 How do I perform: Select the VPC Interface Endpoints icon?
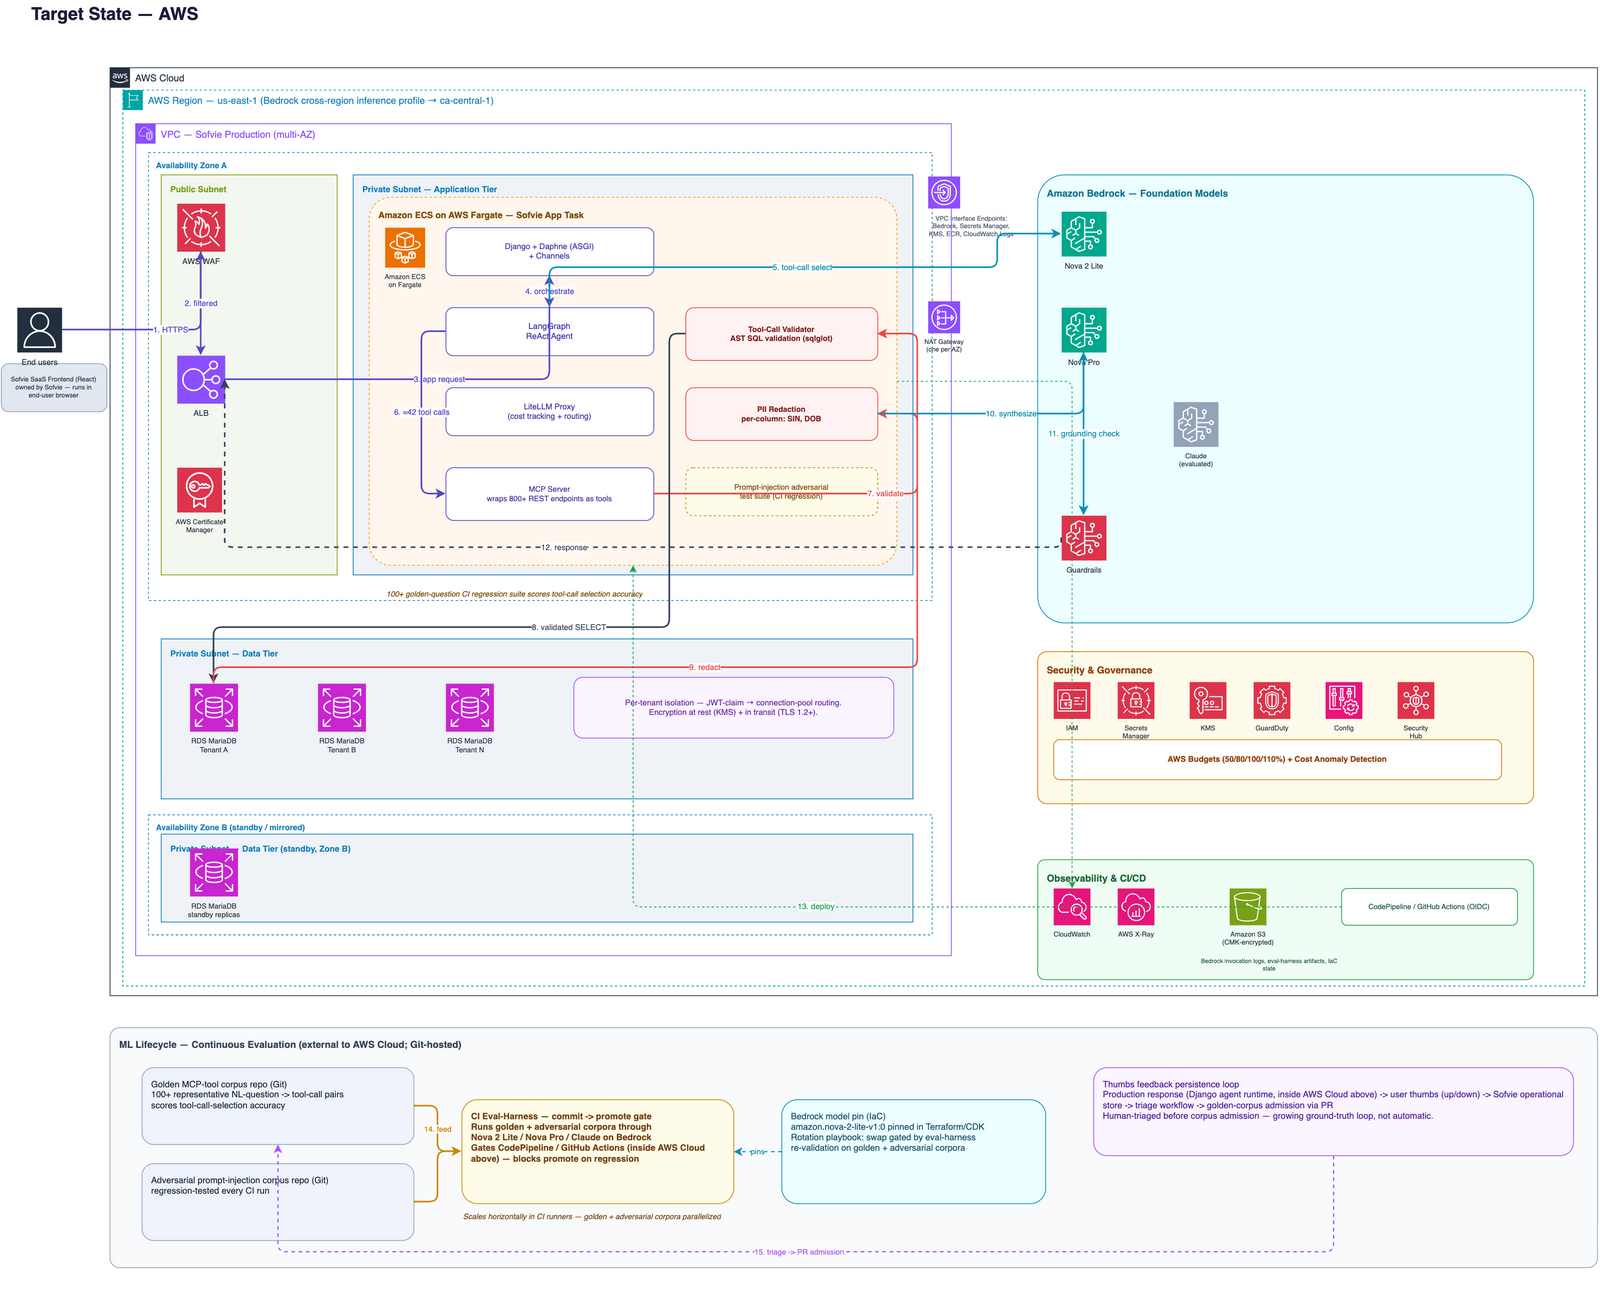[x=944, y=193]
